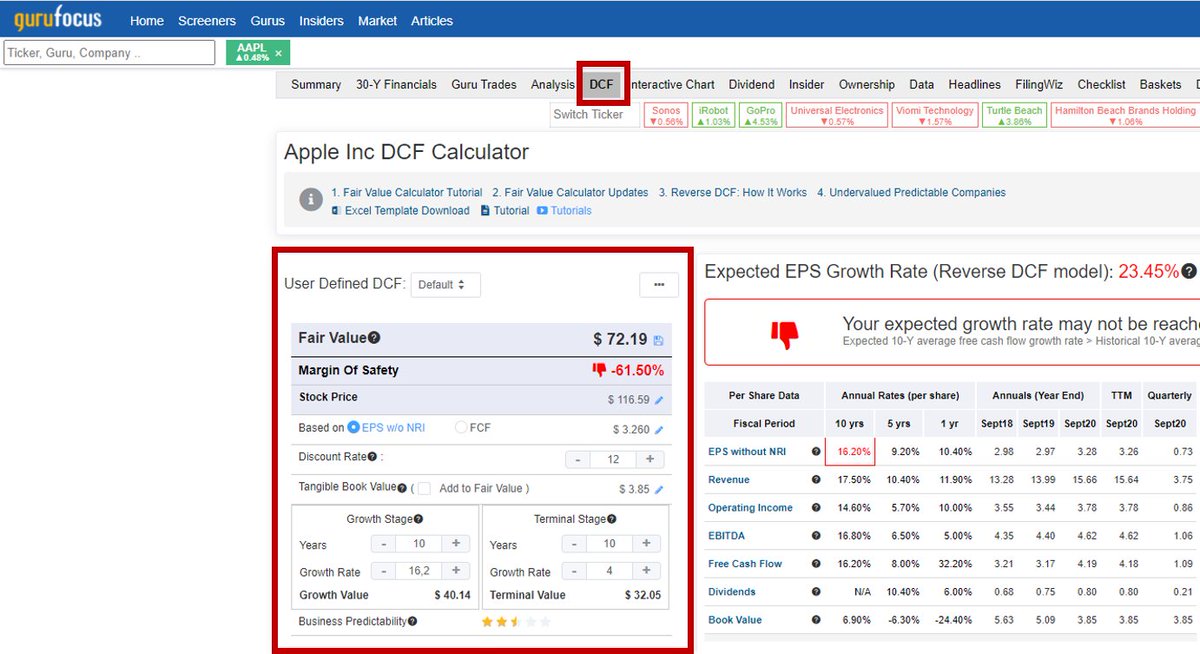Click the red thumbs-down warning icon

785,333
